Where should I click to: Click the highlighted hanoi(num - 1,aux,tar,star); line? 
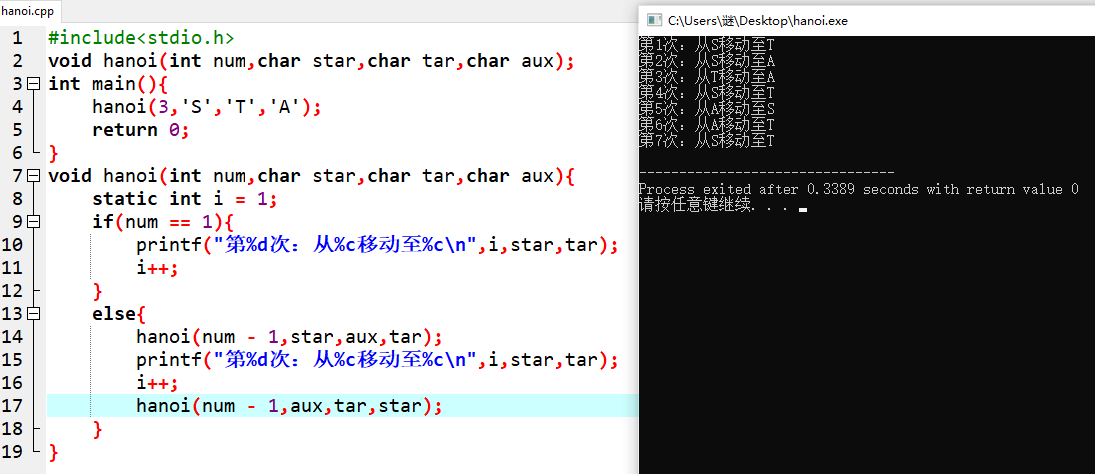[x=289, y=406]
